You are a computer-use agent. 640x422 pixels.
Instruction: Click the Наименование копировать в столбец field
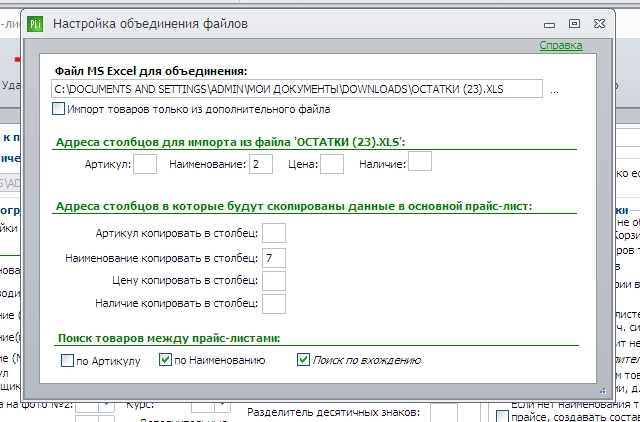273,258
